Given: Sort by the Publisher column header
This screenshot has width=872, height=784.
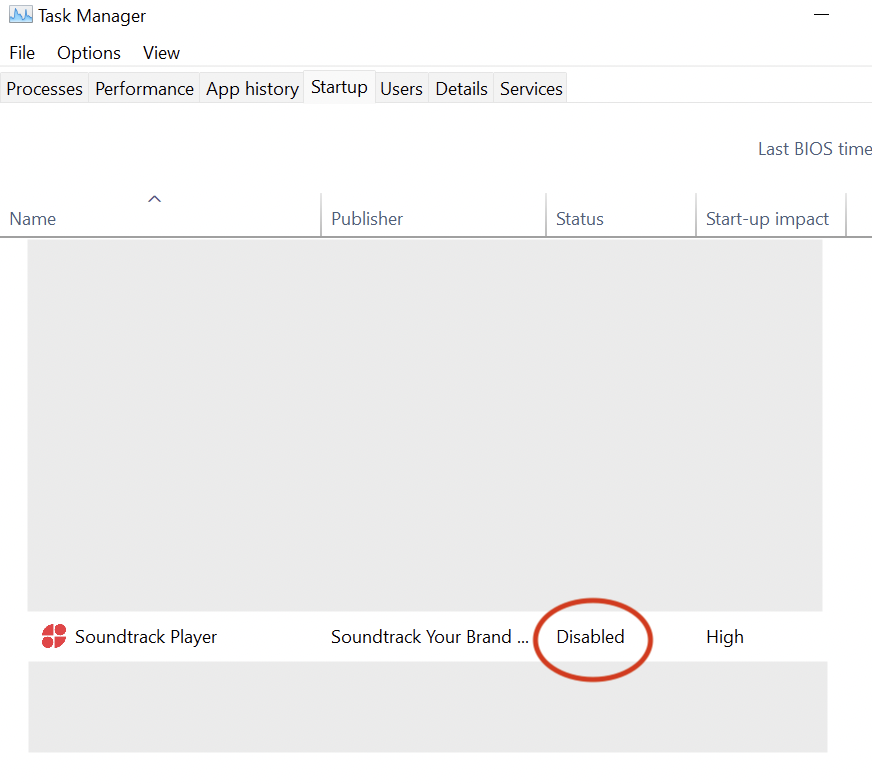Looking at the screenshot, I should point(434,216).
